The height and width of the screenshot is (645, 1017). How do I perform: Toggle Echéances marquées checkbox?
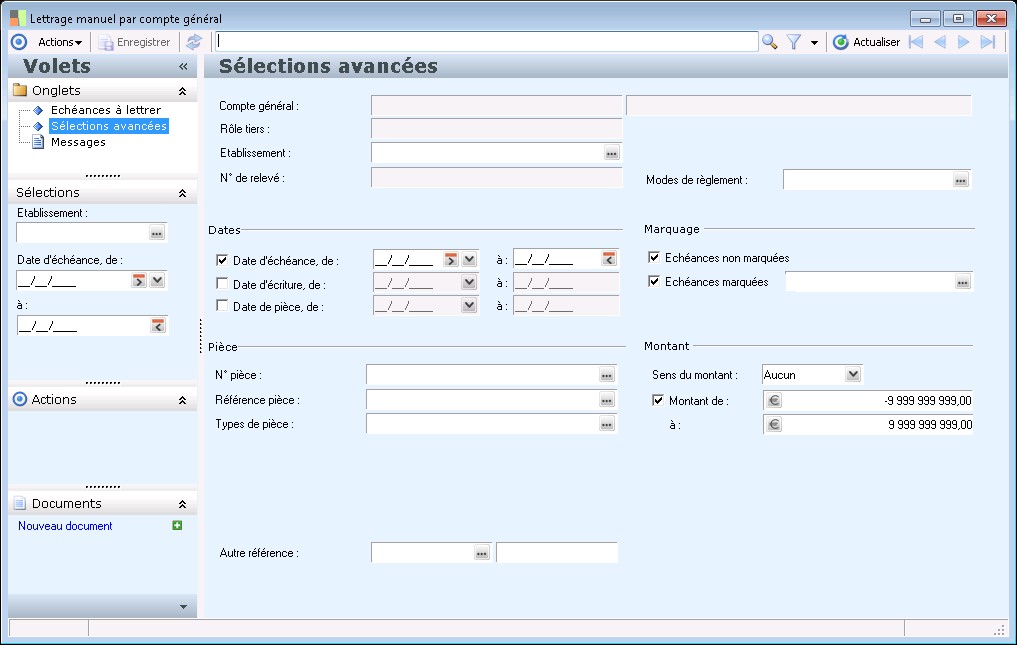click(x=654, y=282)
